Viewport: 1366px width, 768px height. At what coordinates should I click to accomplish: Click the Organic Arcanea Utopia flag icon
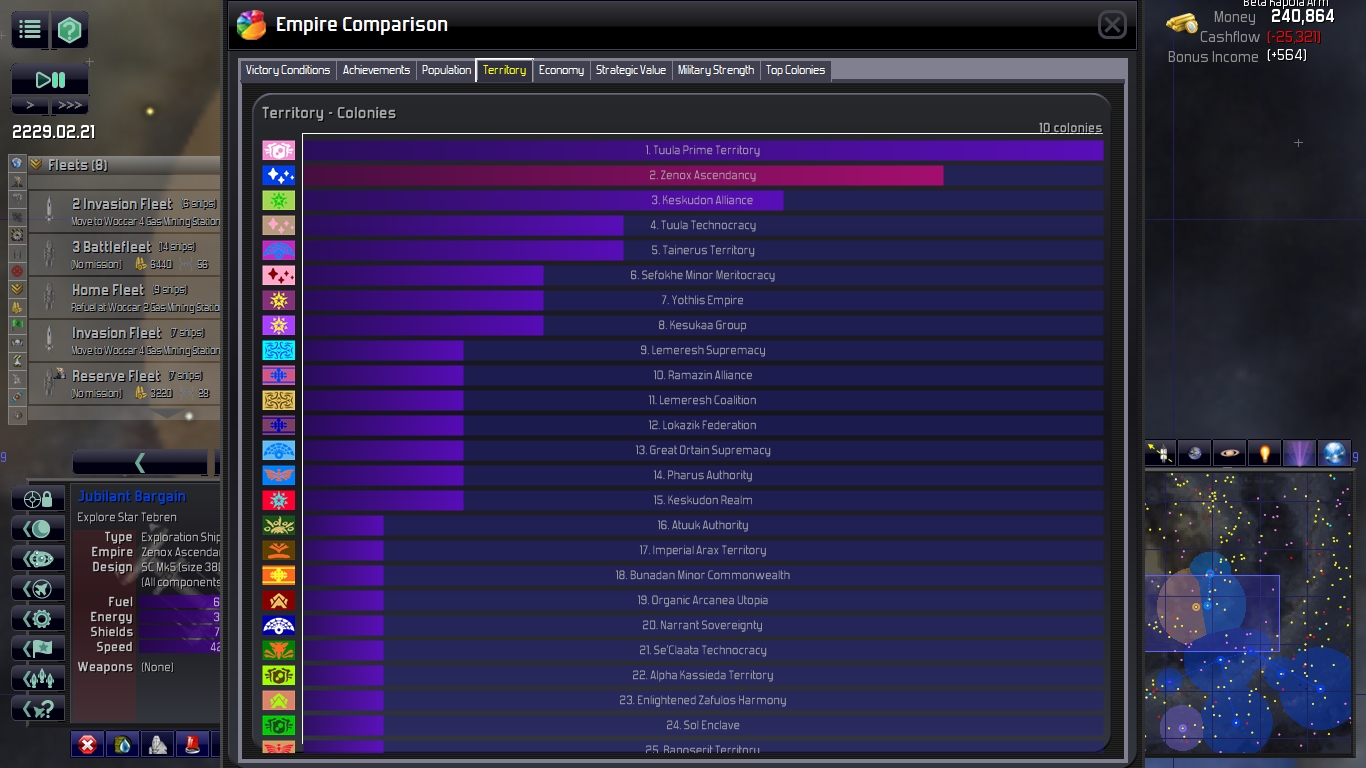click(x=279, y=600)
